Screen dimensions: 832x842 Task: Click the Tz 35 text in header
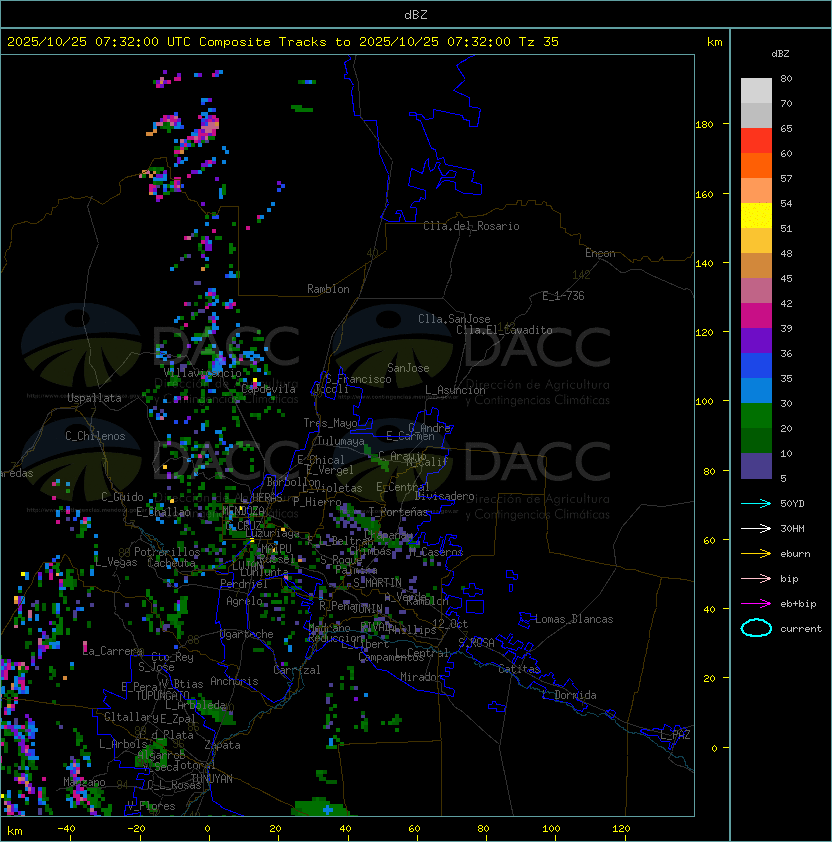(x=539, y=42)
